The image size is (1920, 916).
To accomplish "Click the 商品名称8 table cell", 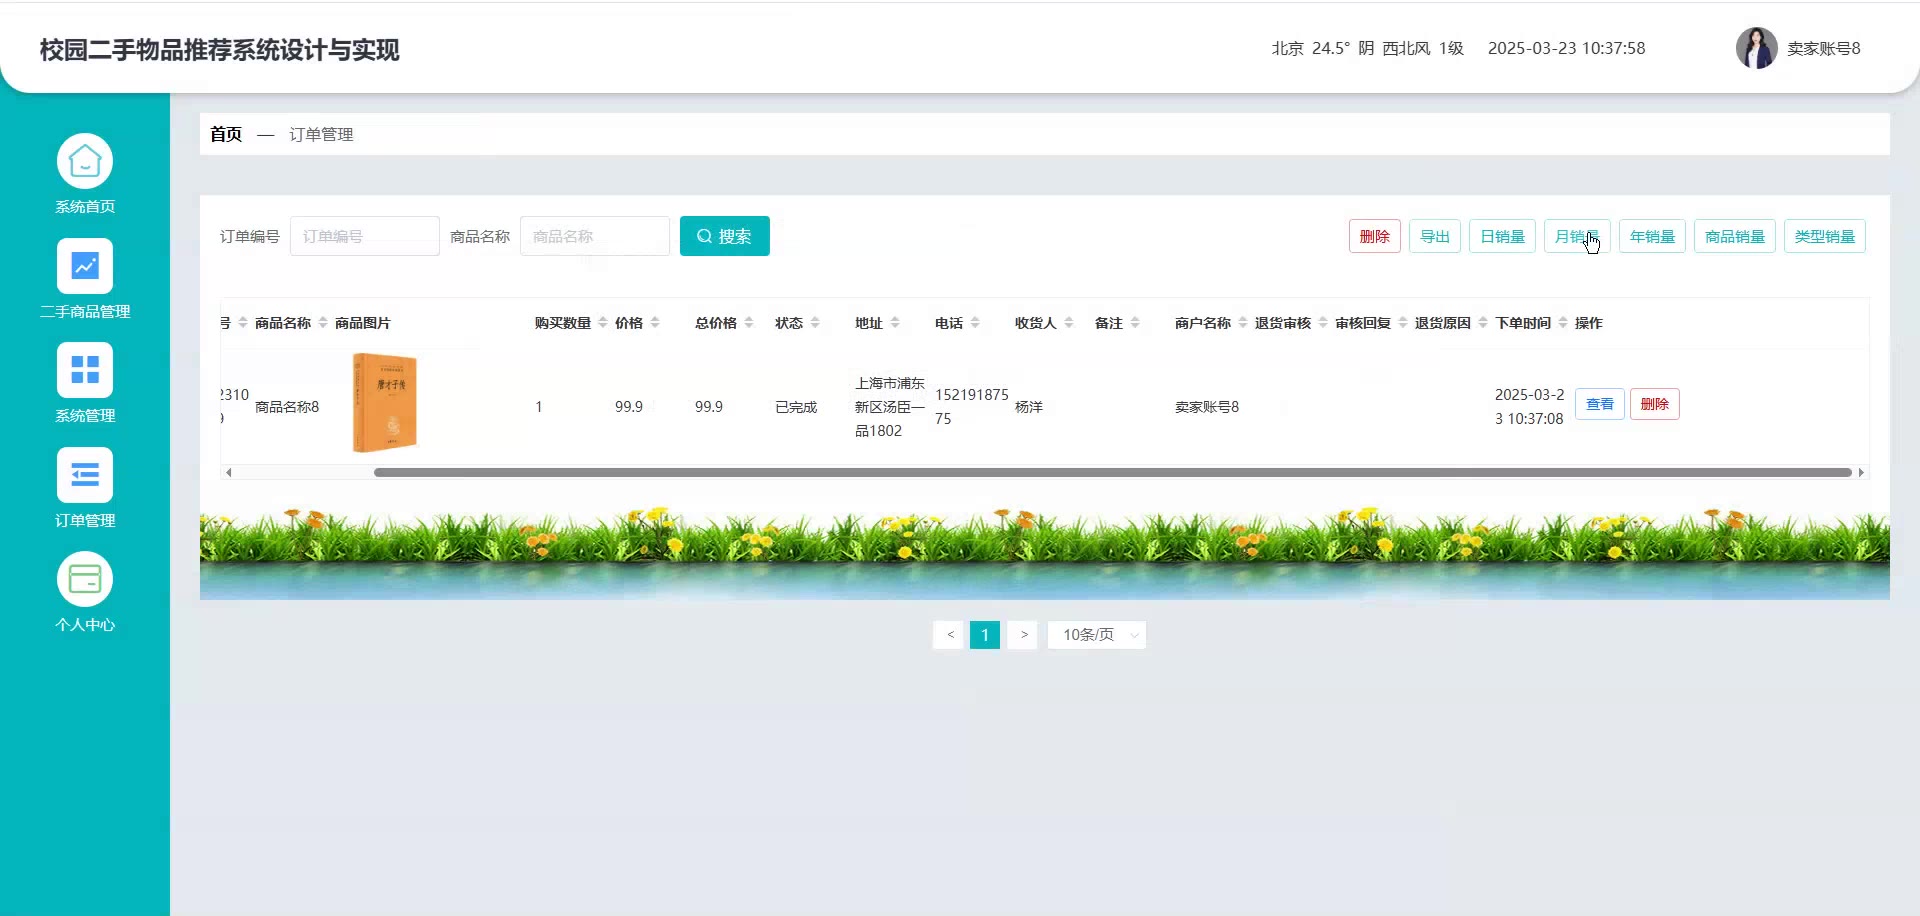I will click(x=287, y=407).
